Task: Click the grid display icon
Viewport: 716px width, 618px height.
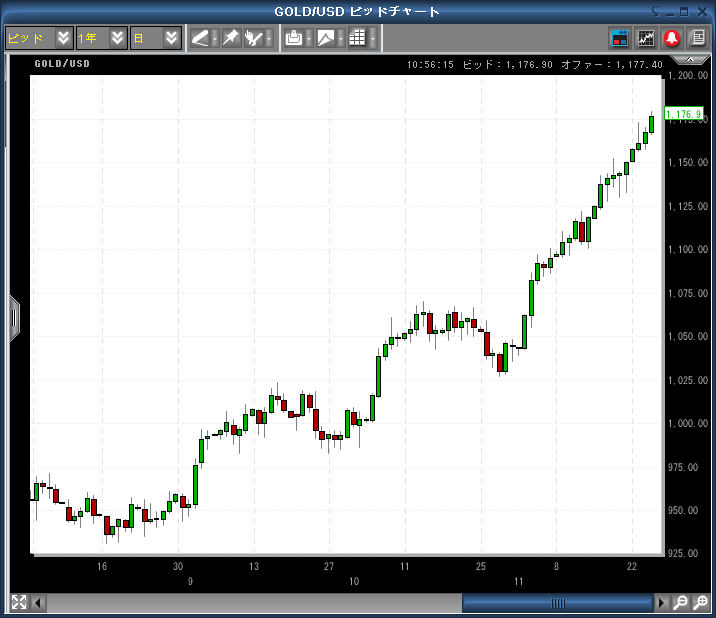Action: point(356,38)
